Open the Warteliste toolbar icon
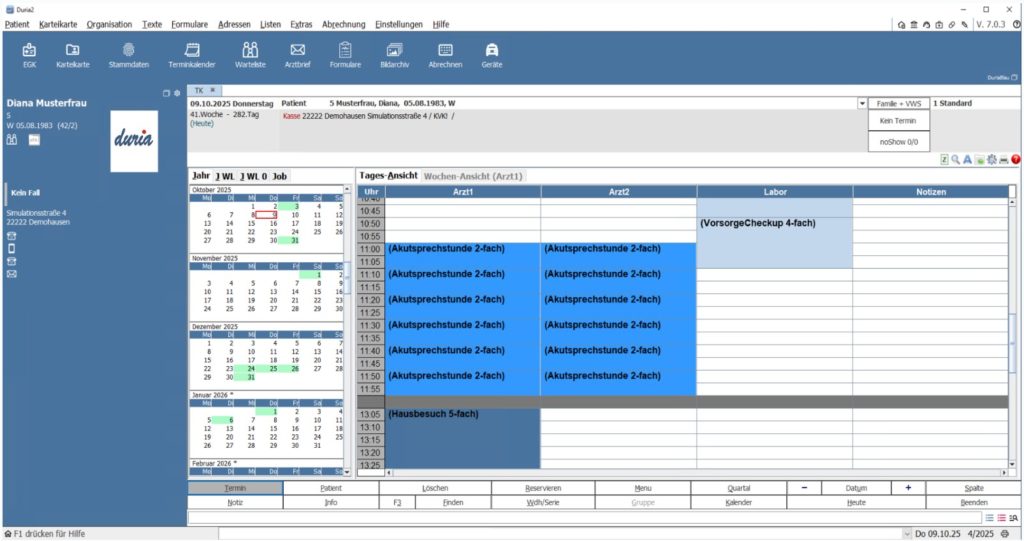The height and width of the screenshot is (541, 1024). point(250,55)
